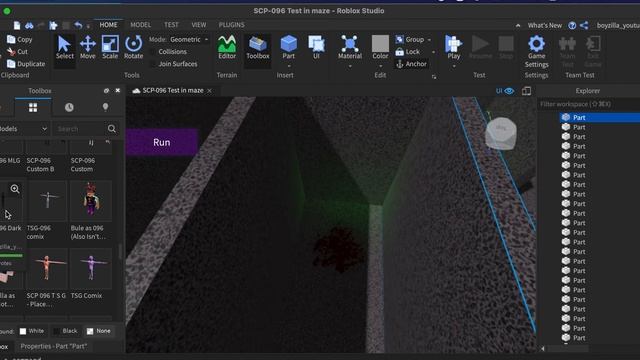Viewport: 640px width, 360px height.
Task: Open Game Settings
Action: 536,51
